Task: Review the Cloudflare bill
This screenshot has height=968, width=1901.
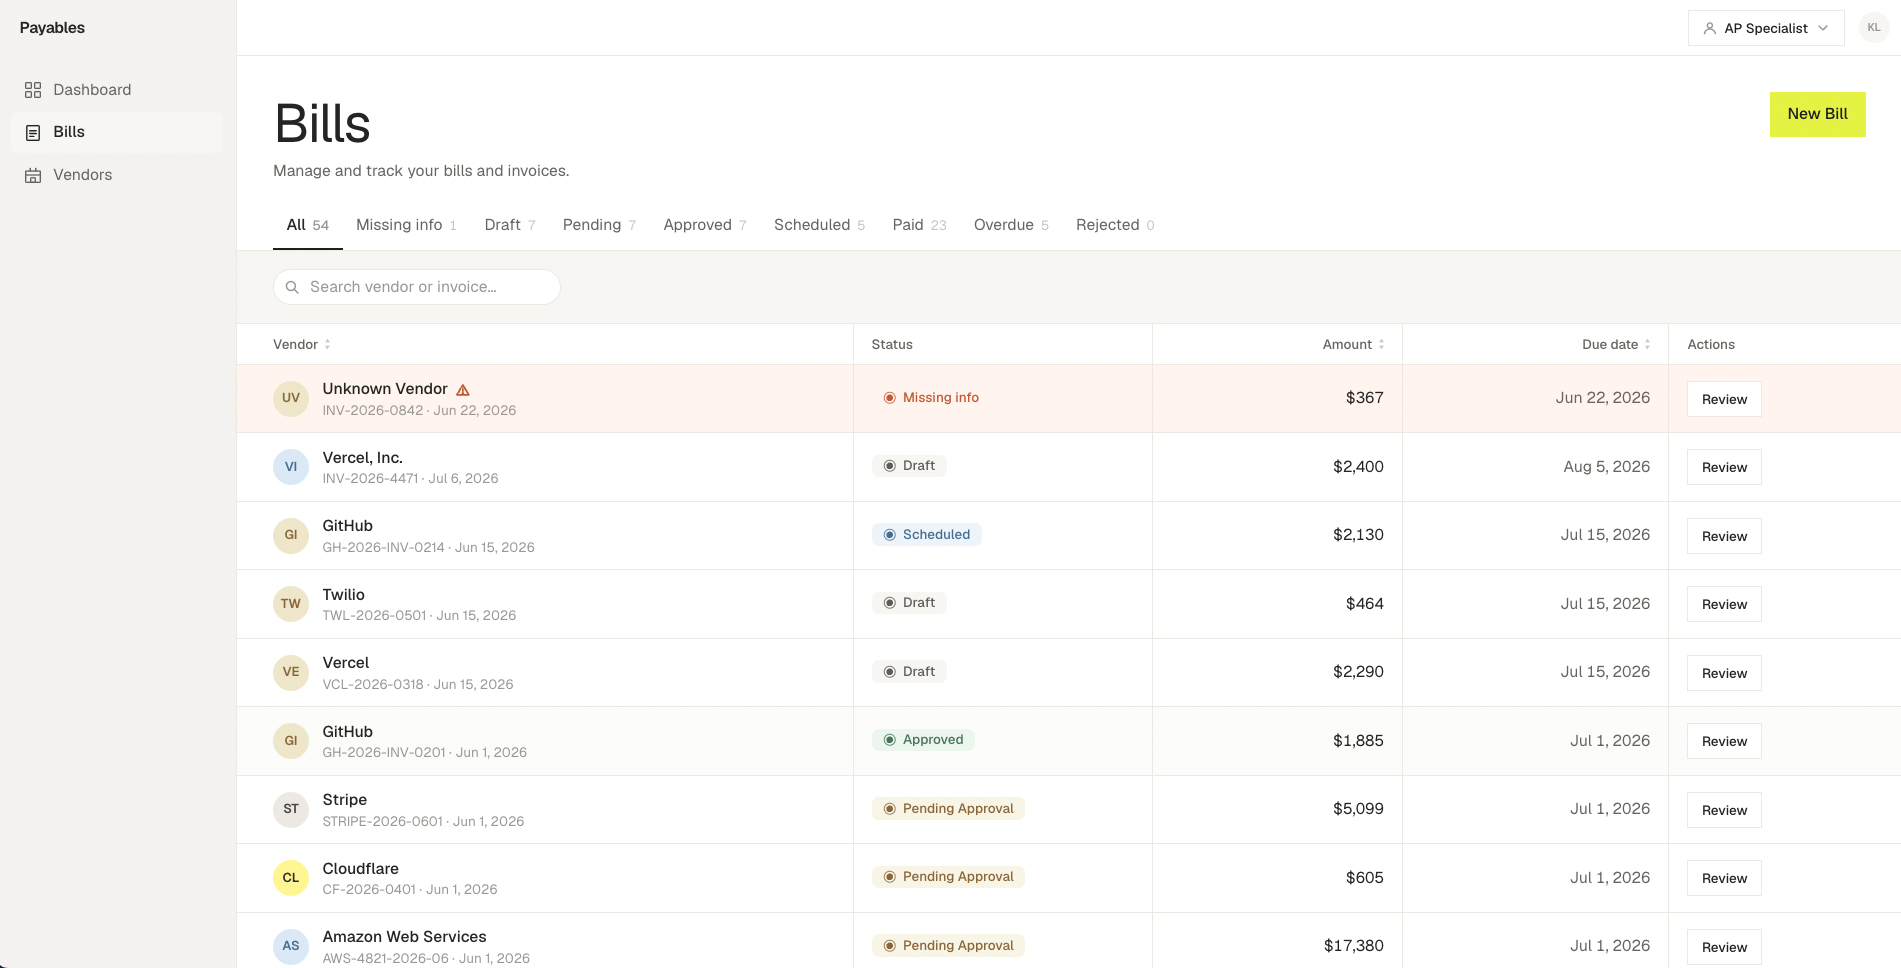Action: (1724, 878)
